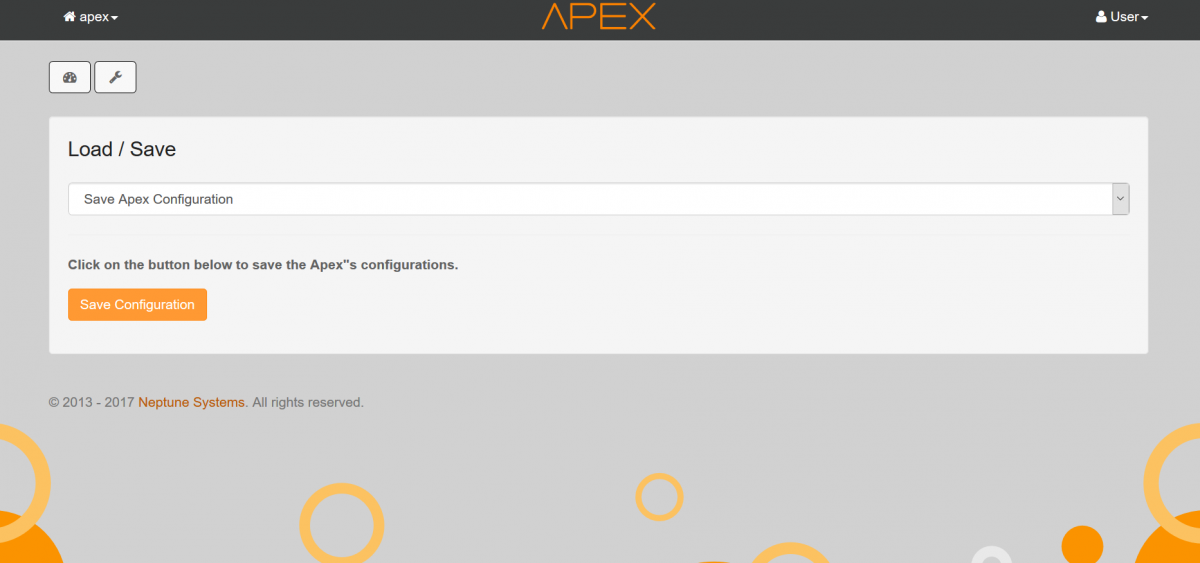Image resolution: width=1200 pixels, height=563 pixels.
Task: Click the APEX logo in the header
Action: [x=599, y=16]
